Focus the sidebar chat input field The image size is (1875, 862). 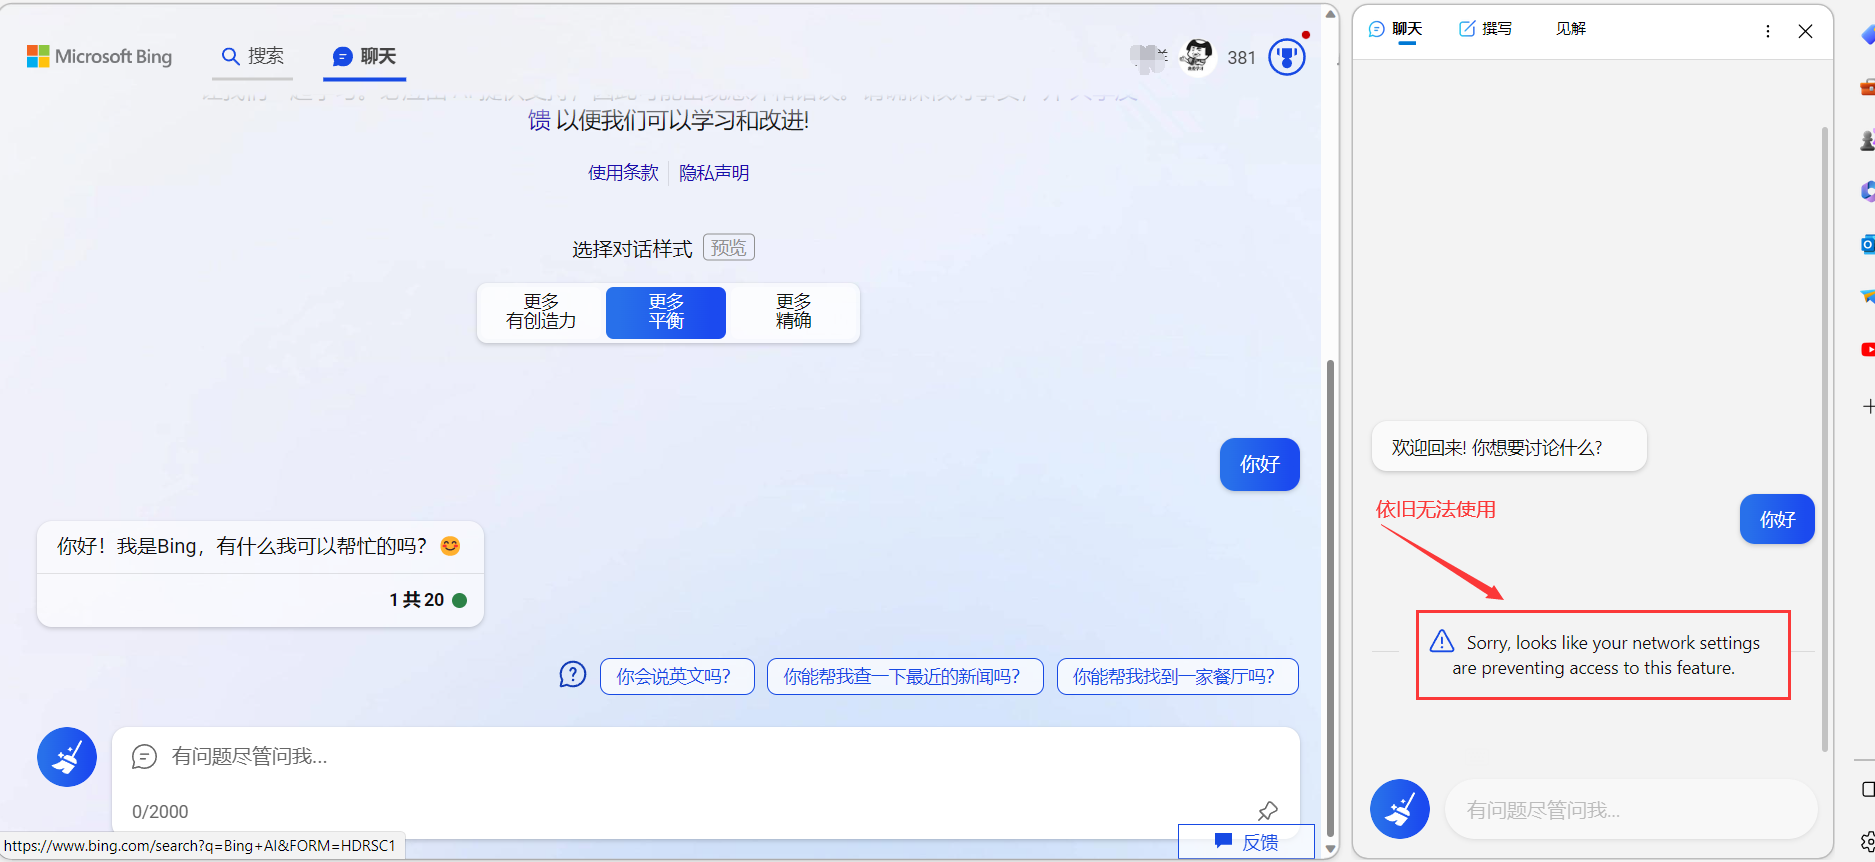point(1630,810)
